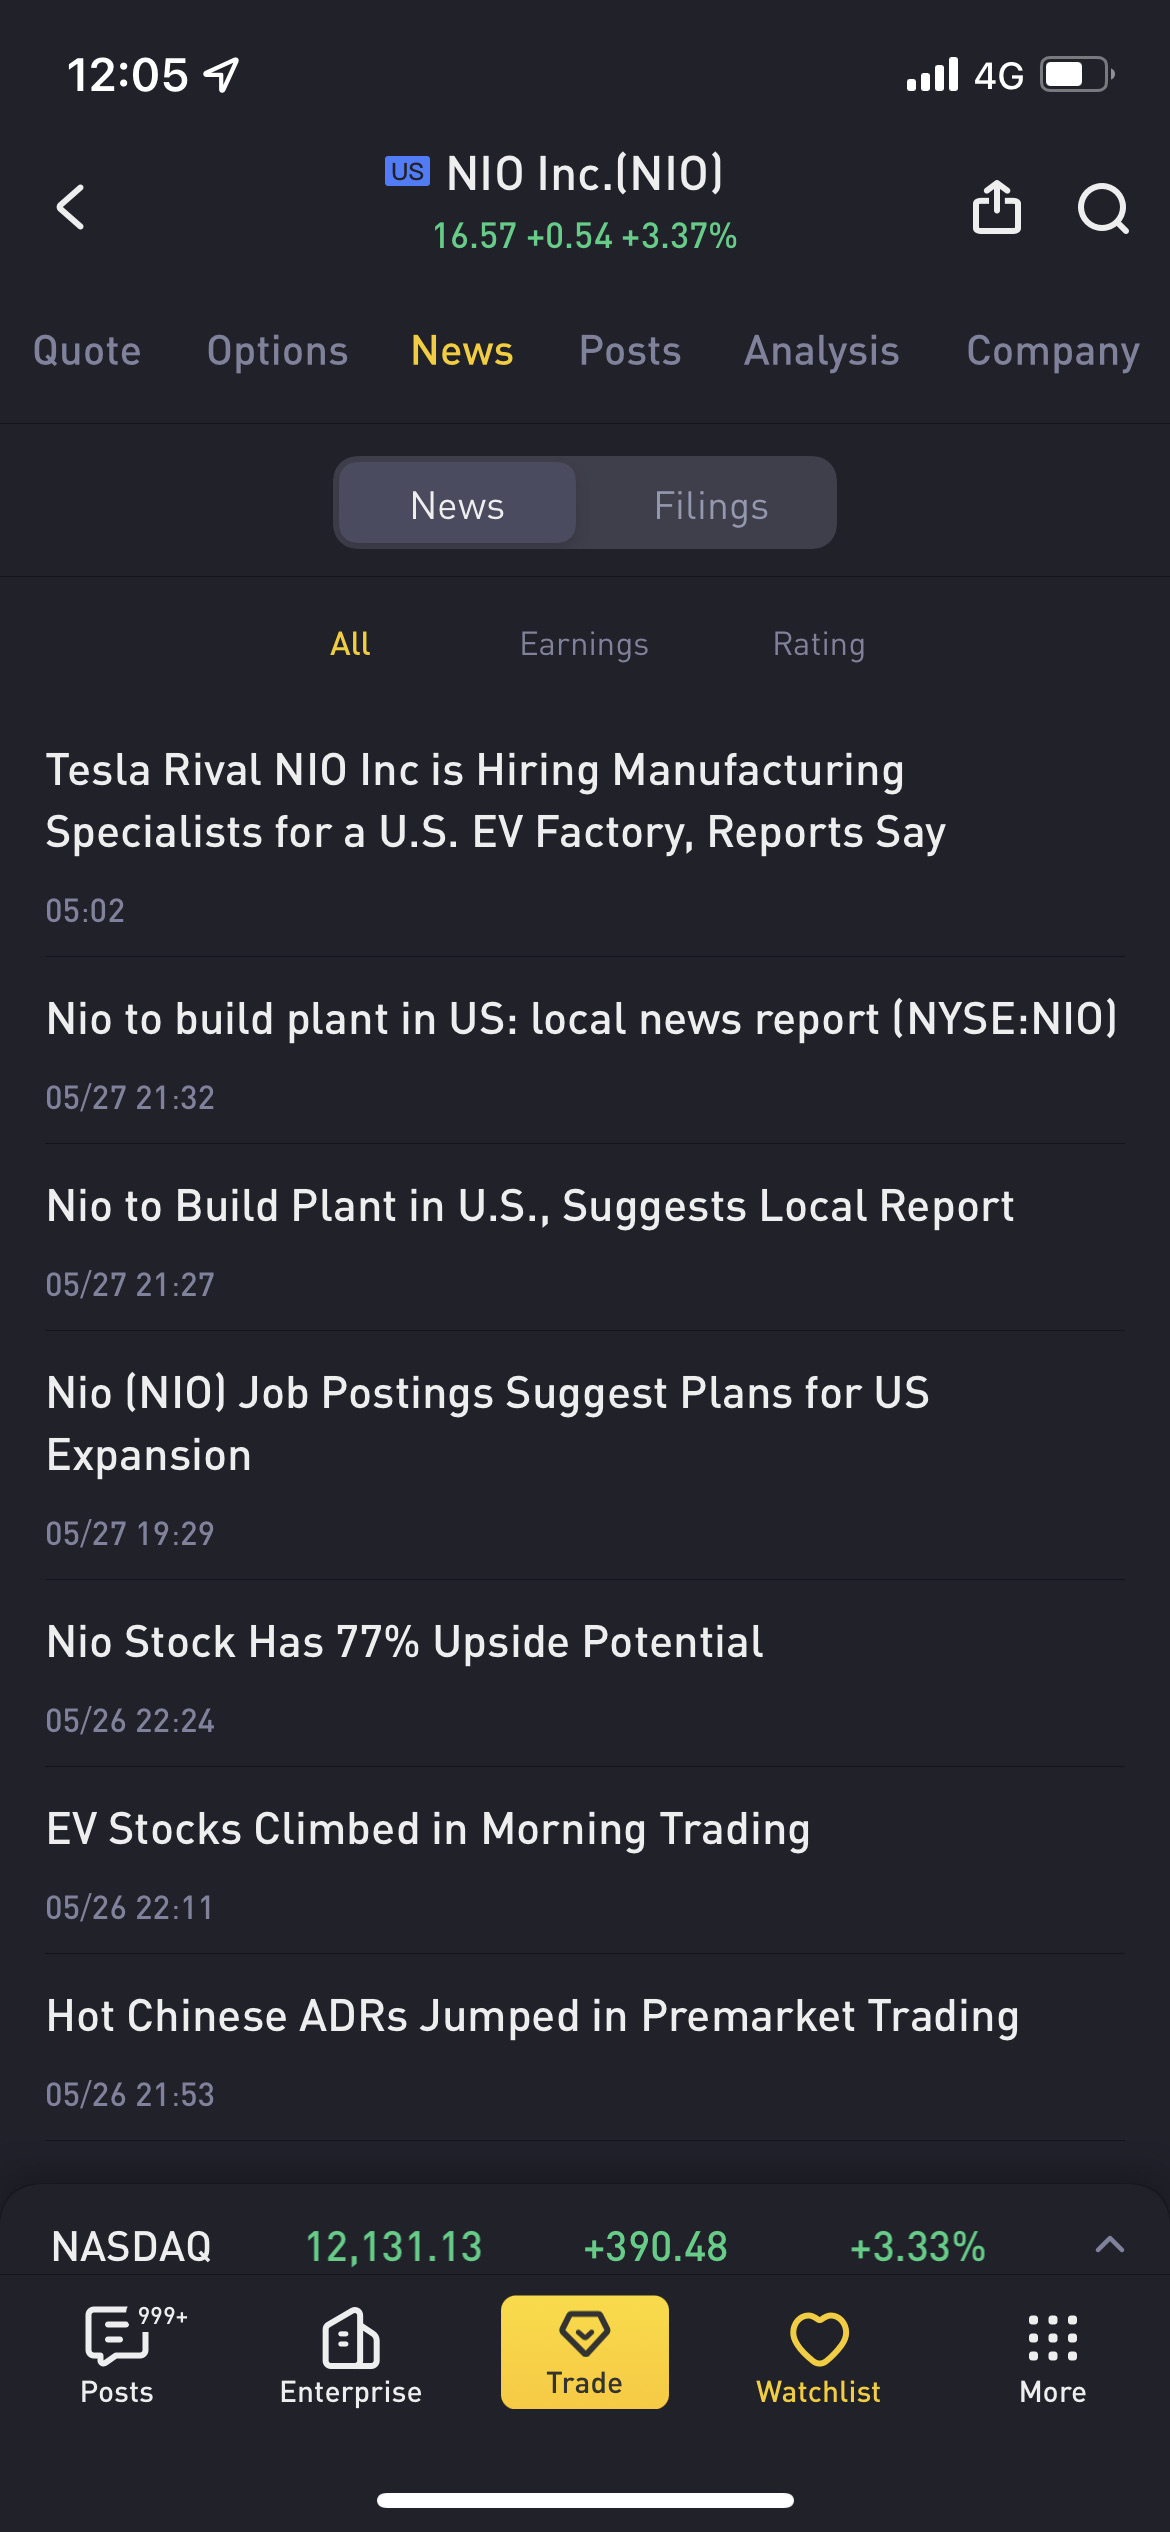Switch to Filings segment
Screen dimensions: 1170x2532
pyautogui.click(x=711, y=505)
